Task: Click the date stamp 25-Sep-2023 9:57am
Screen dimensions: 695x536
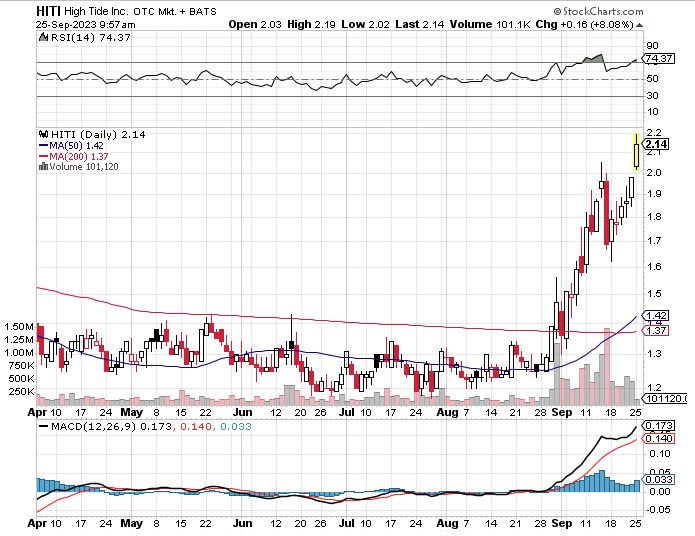Action: [86, 24]
